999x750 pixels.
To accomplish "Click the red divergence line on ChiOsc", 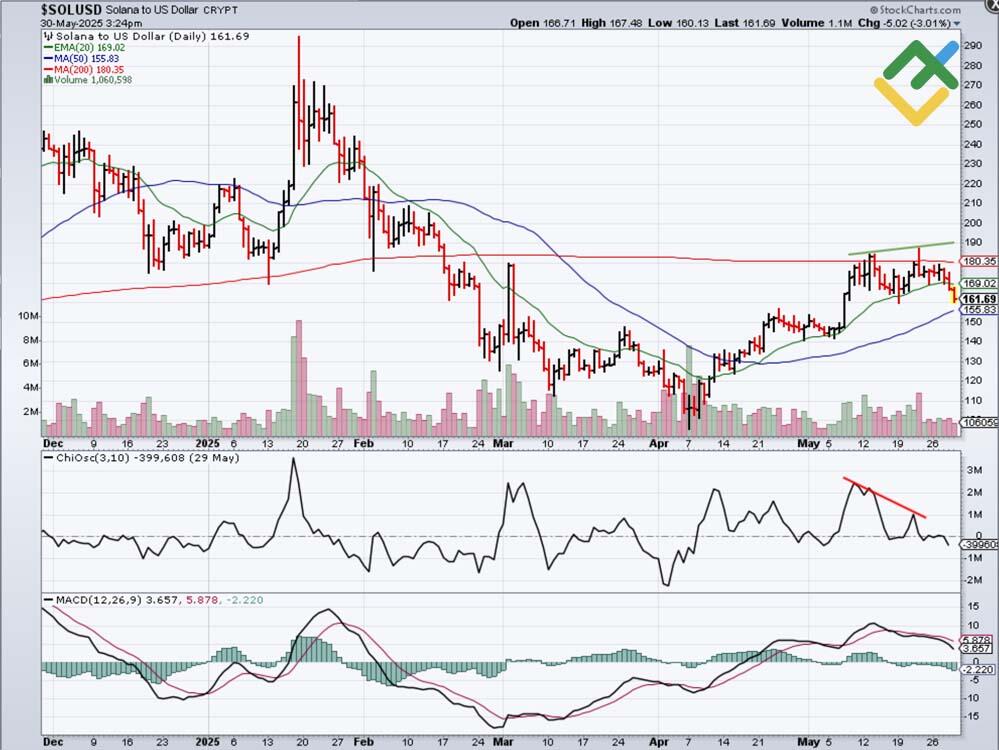I will [884, 497].
